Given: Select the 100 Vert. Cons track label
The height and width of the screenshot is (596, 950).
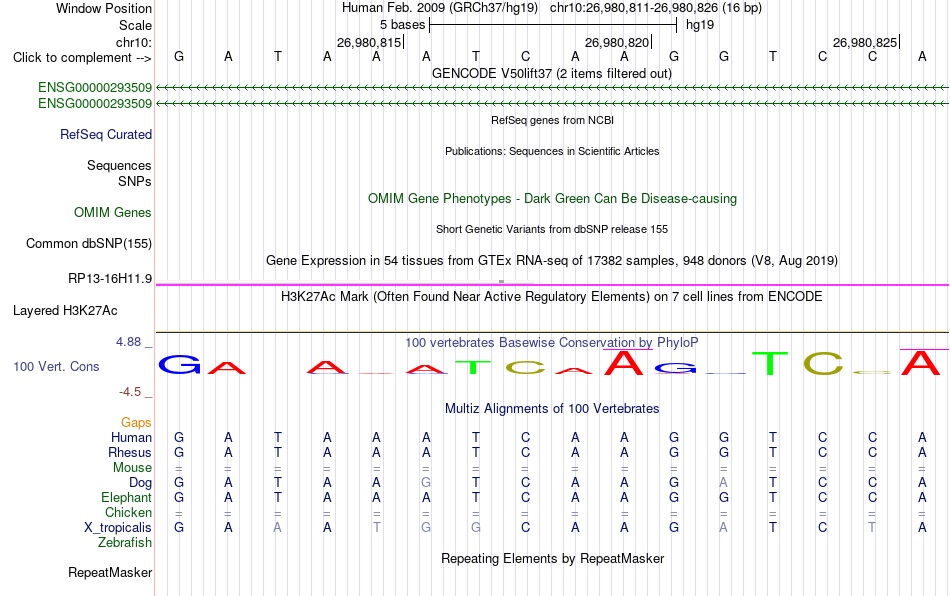Looking at the screenshot, I should 56,366.
